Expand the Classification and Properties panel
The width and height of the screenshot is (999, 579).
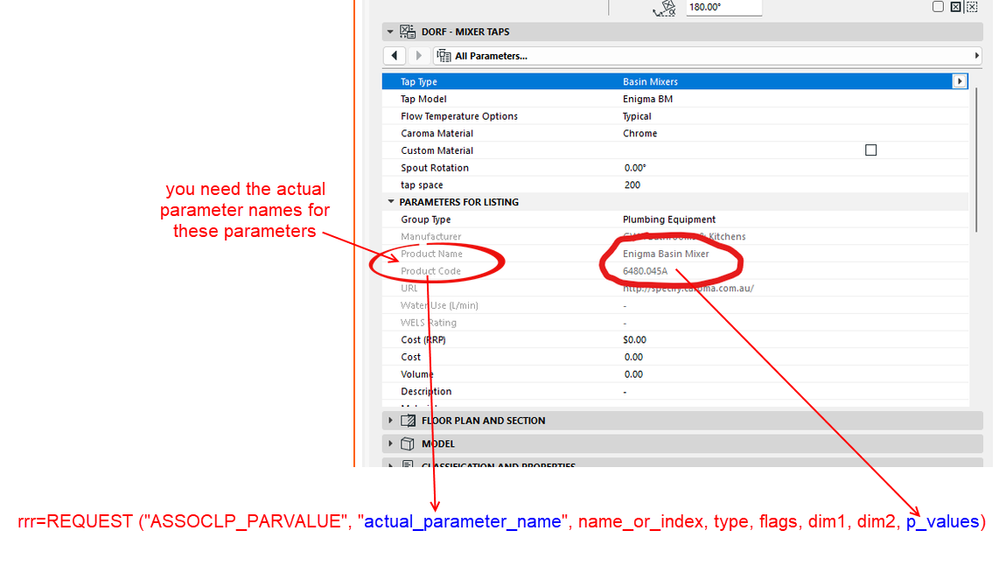point(391,465)
